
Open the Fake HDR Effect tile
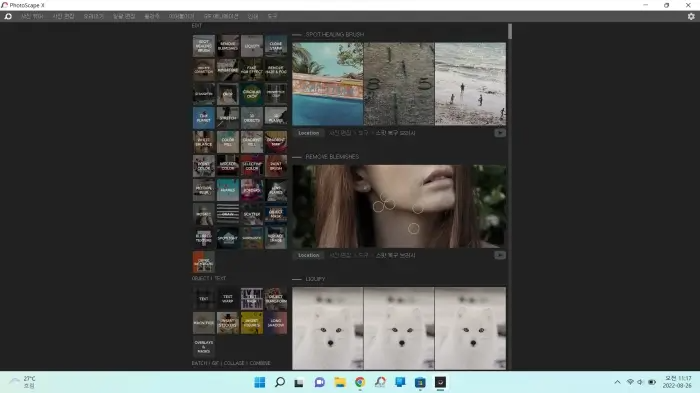click(252, 70)
